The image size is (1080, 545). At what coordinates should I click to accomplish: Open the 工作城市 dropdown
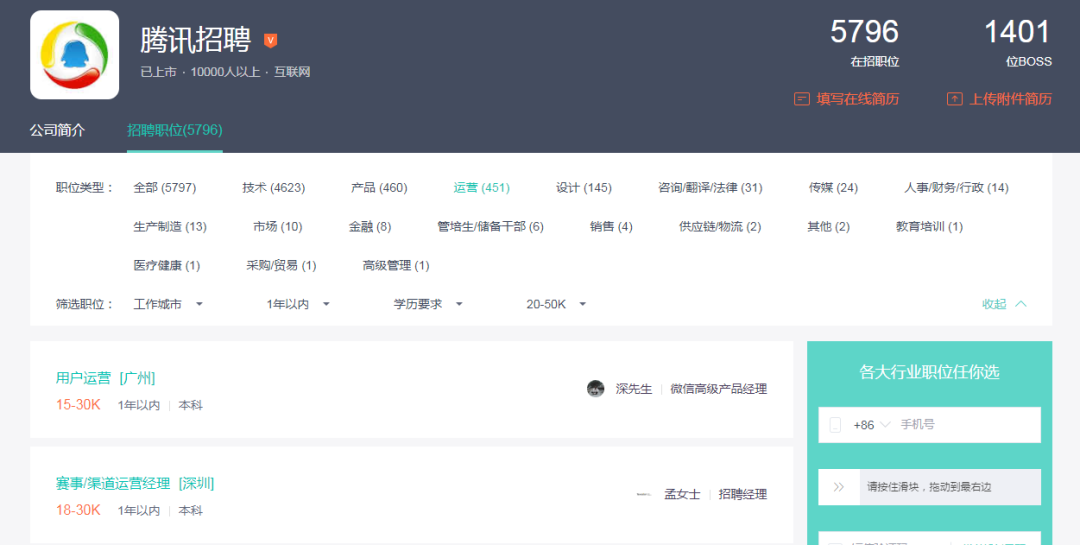pyautogui.click(x=168, y=304)
